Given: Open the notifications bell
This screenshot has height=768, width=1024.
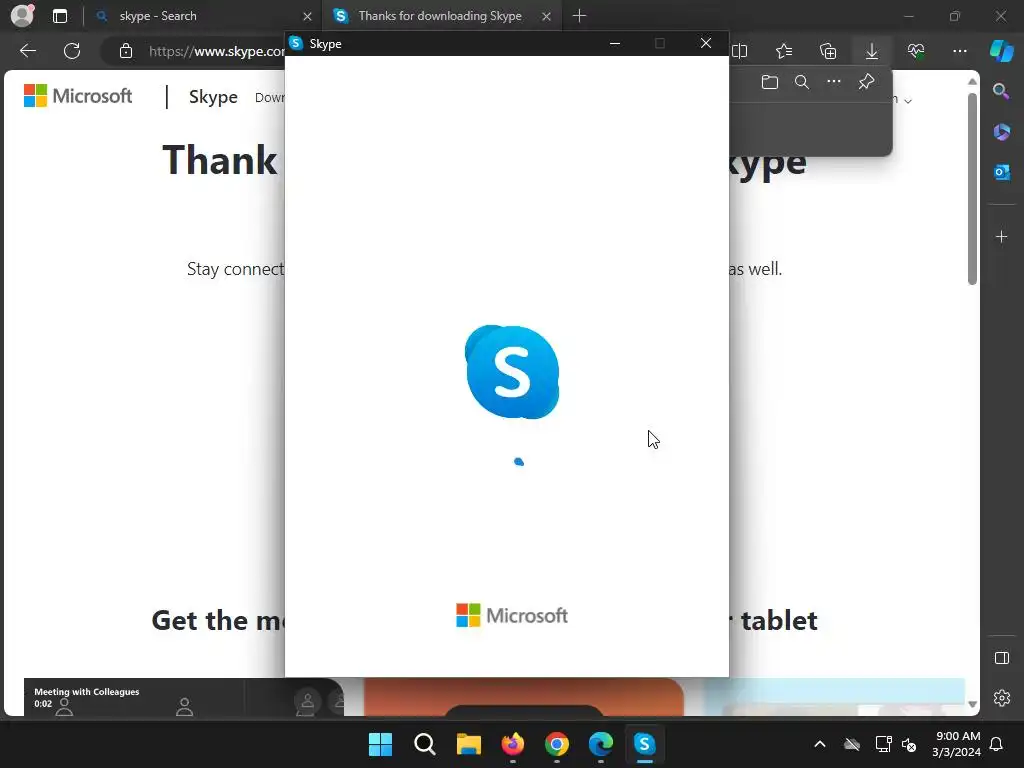Looking at the screenshot, I should click(x=997, y=744).
